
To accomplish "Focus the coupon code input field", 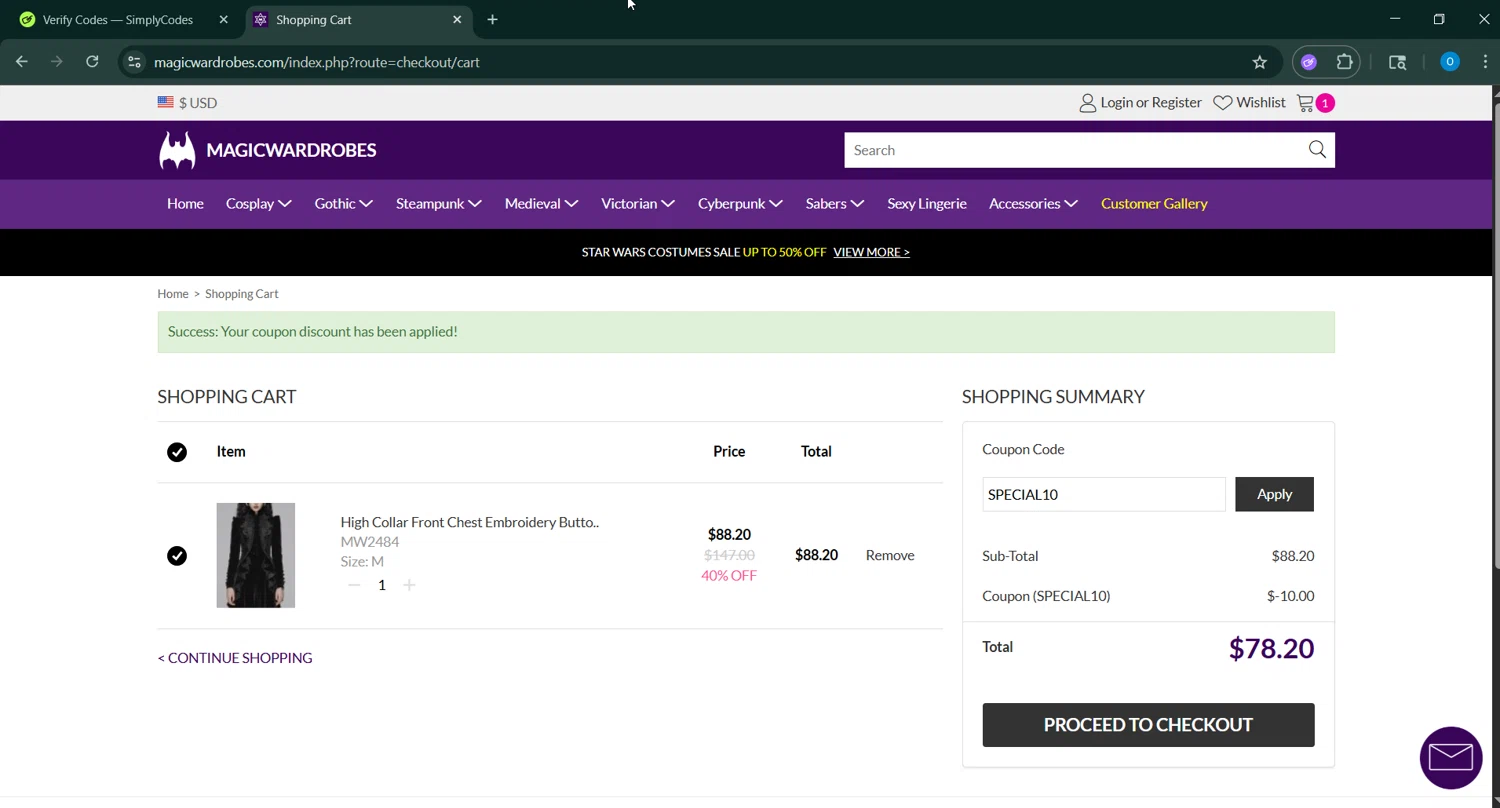I will click(1103, 494).
